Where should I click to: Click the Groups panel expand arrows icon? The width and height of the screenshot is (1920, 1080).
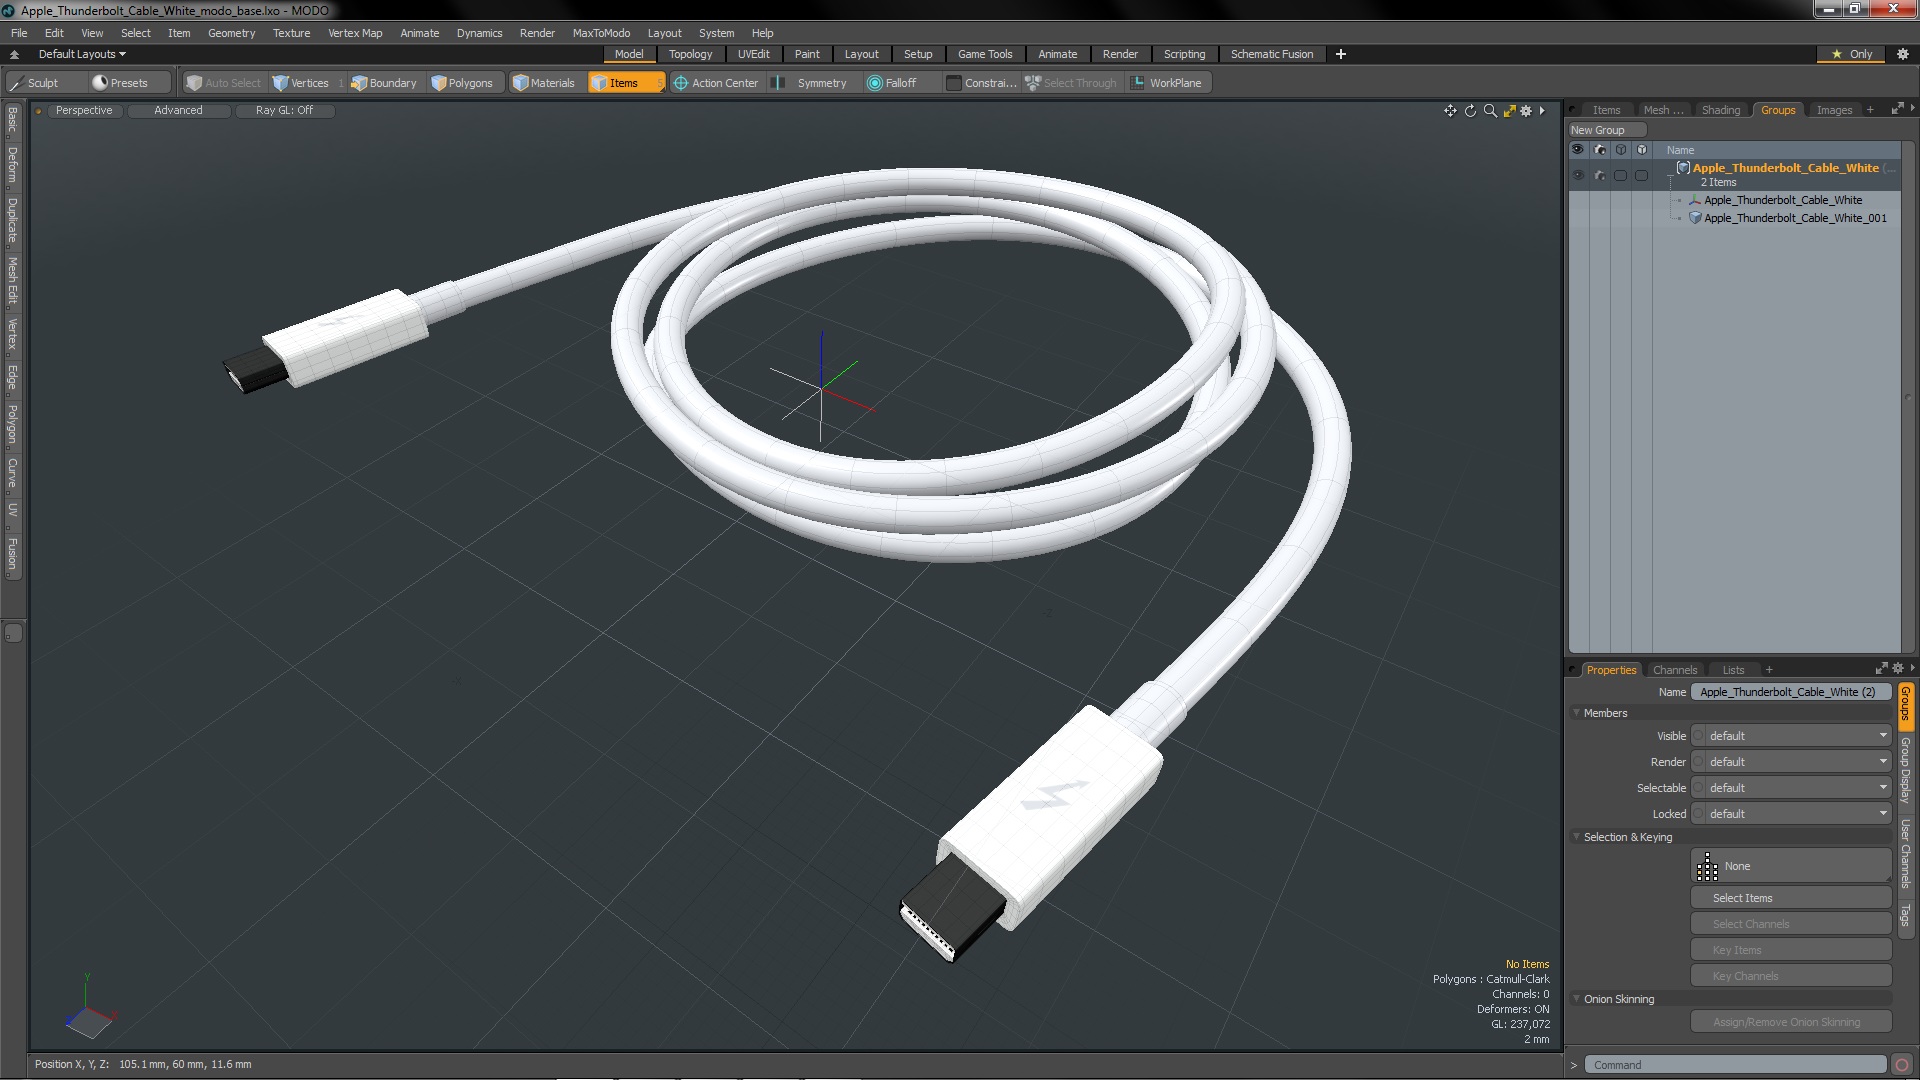[1897, 109]
